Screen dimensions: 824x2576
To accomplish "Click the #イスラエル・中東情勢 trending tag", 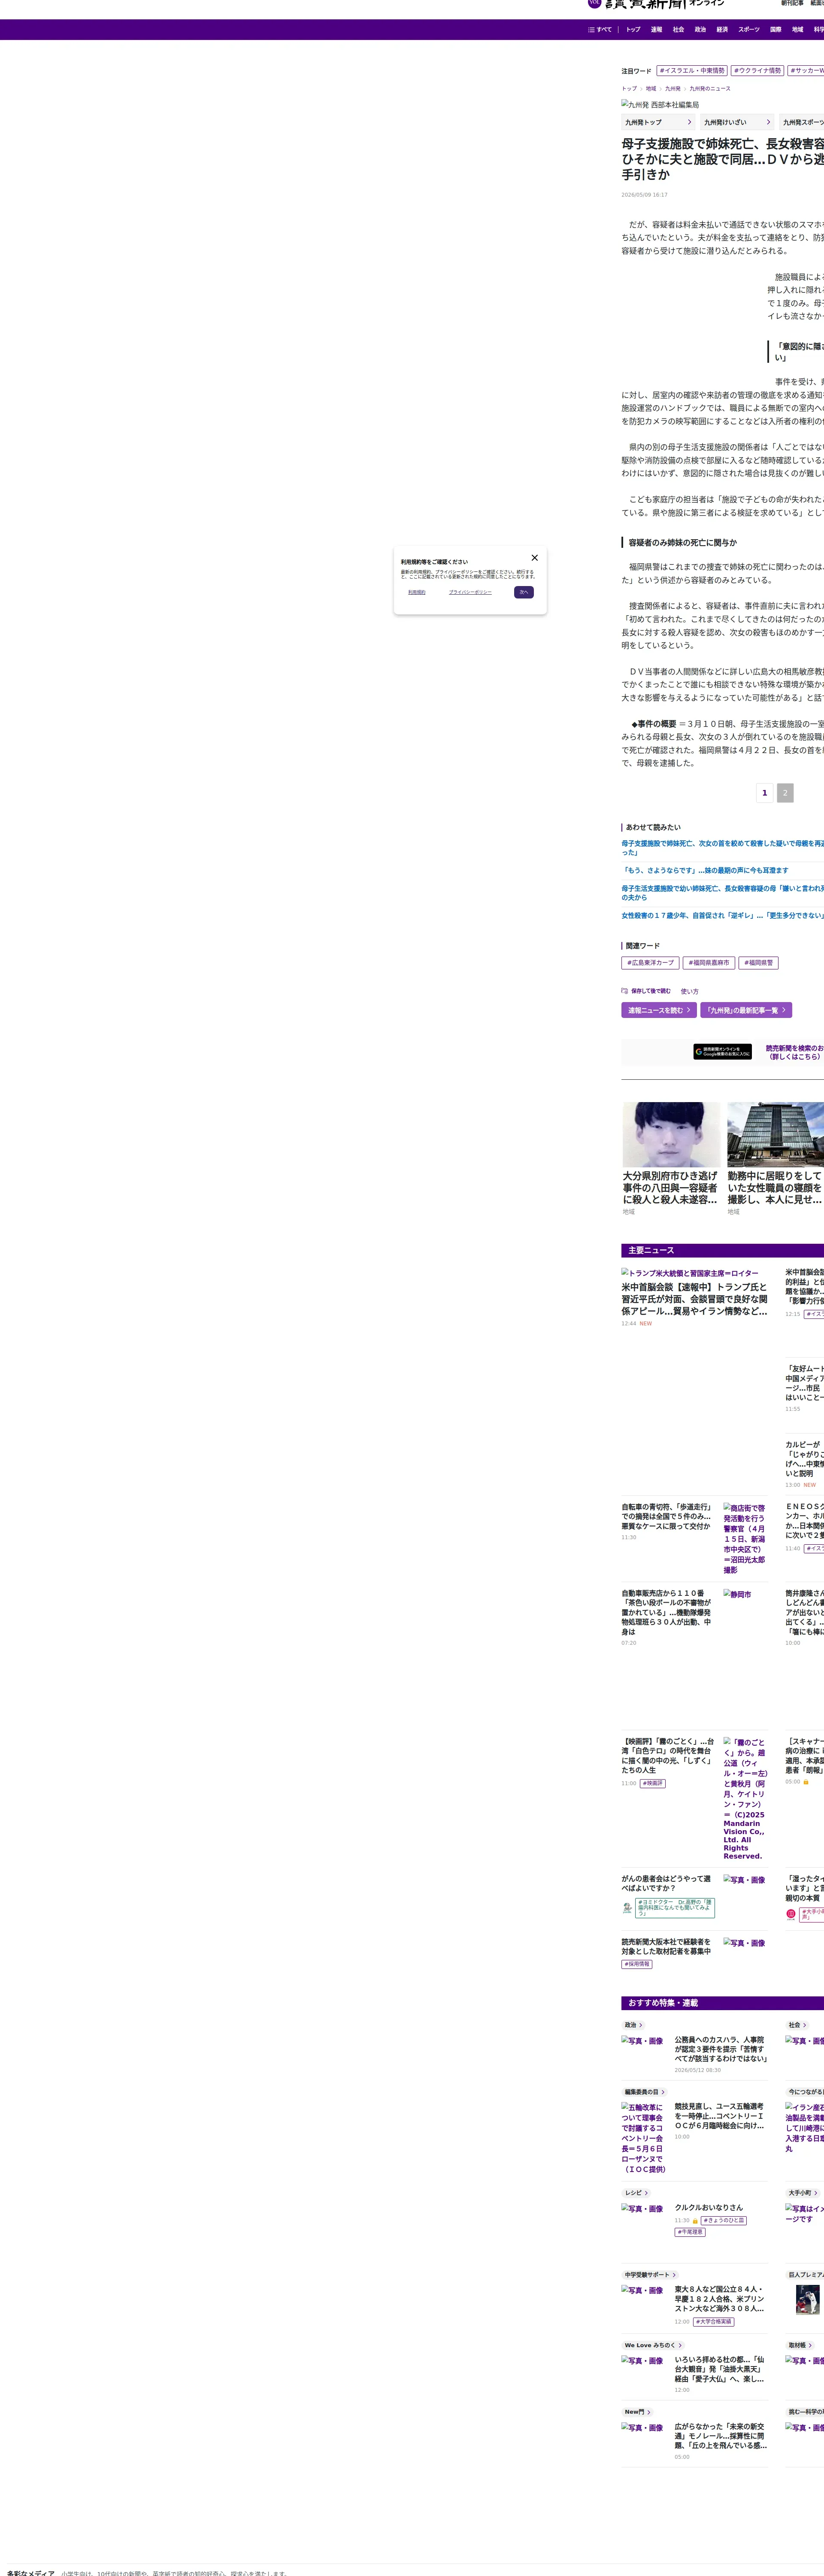I will coord(692,71).
